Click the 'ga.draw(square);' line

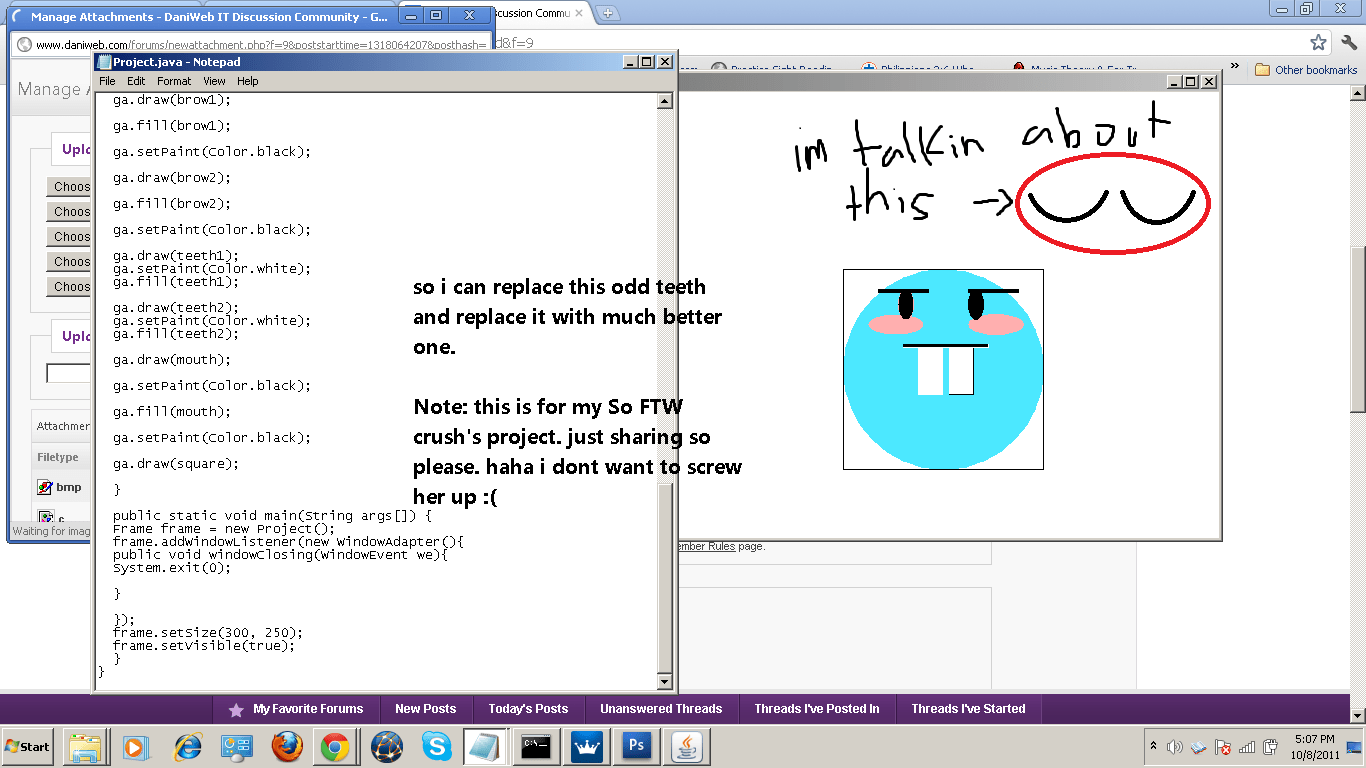(x=176, y=464)
